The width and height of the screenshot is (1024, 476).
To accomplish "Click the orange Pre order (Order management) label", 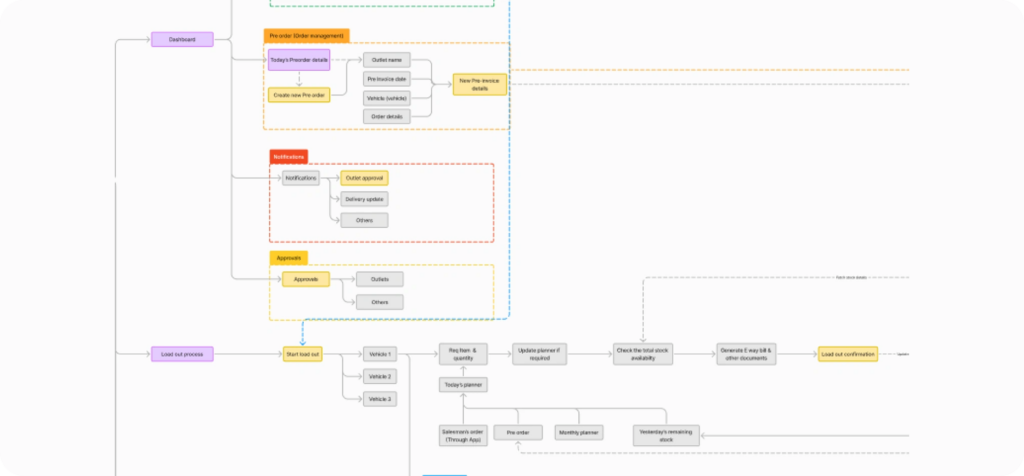I will [x=307, y=36].
